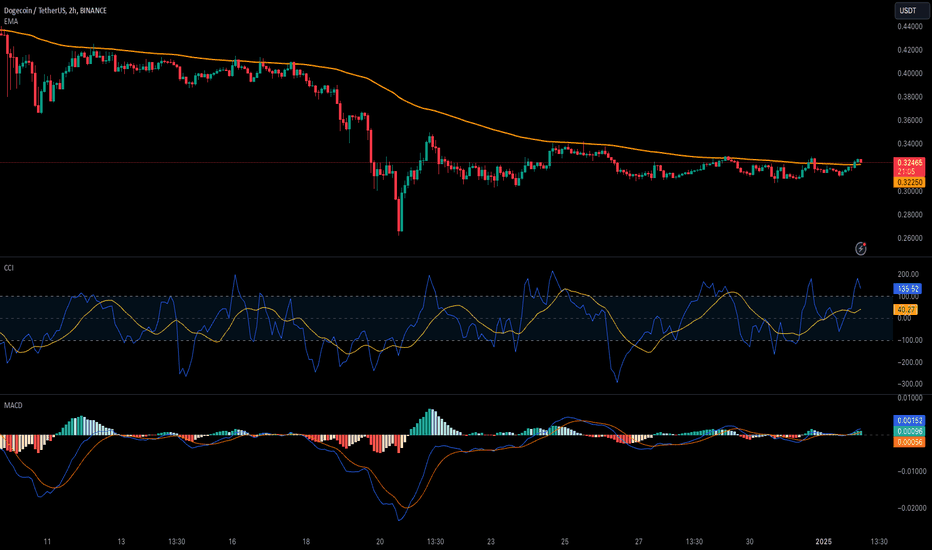Click the -300.00 CCI scale label
Screen dimensions: 932x550
click(x=908, y=384)
